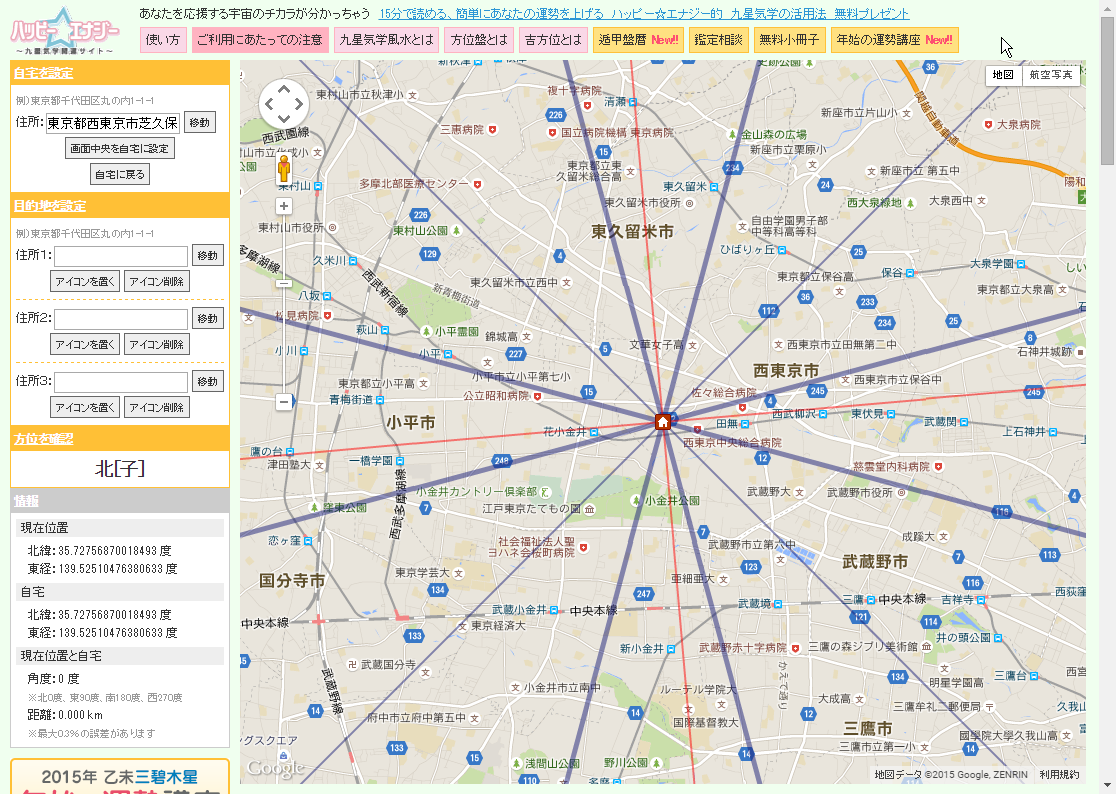
Task: Click into the 住所1 destination field
Action: (x=121, y=256)
